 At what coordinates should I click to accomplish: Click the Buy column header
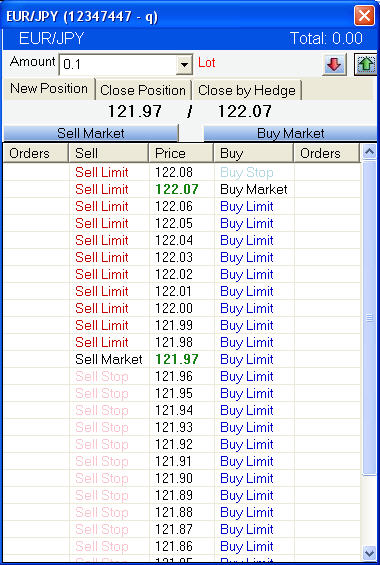254,153
